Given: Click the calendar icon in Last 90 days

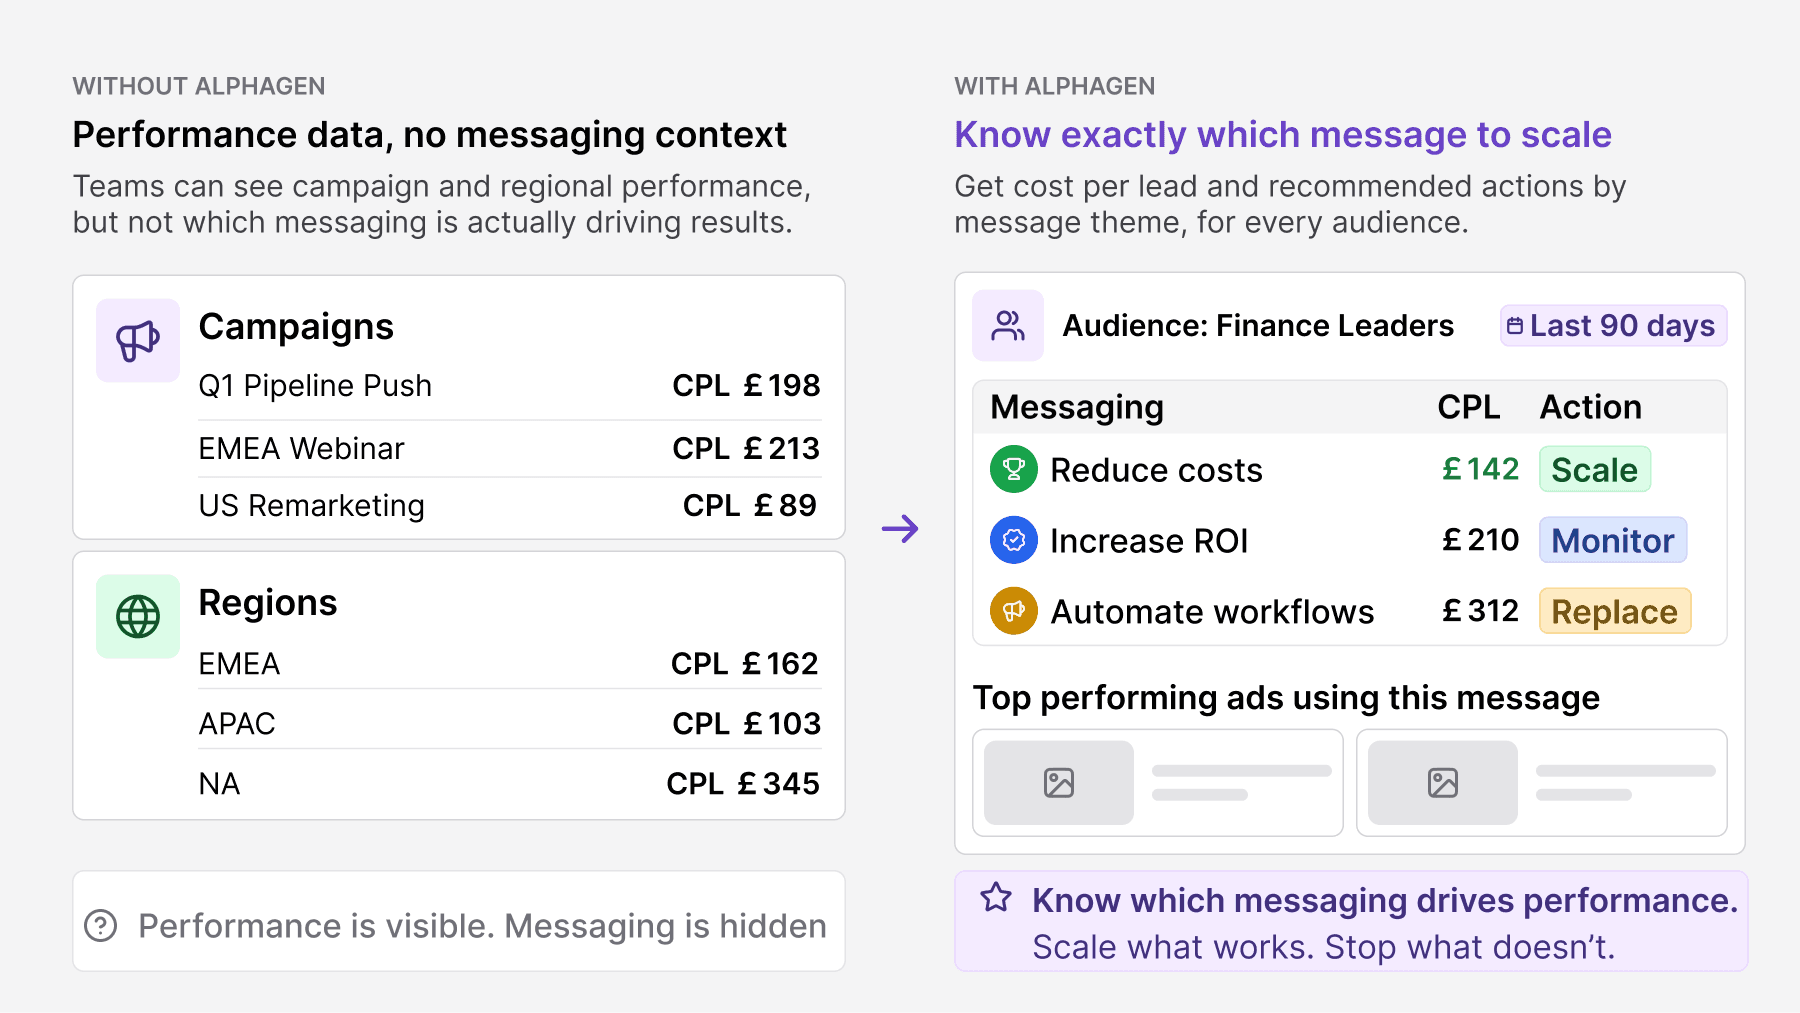Looking at the screenshot, I should coord(1515,326).
